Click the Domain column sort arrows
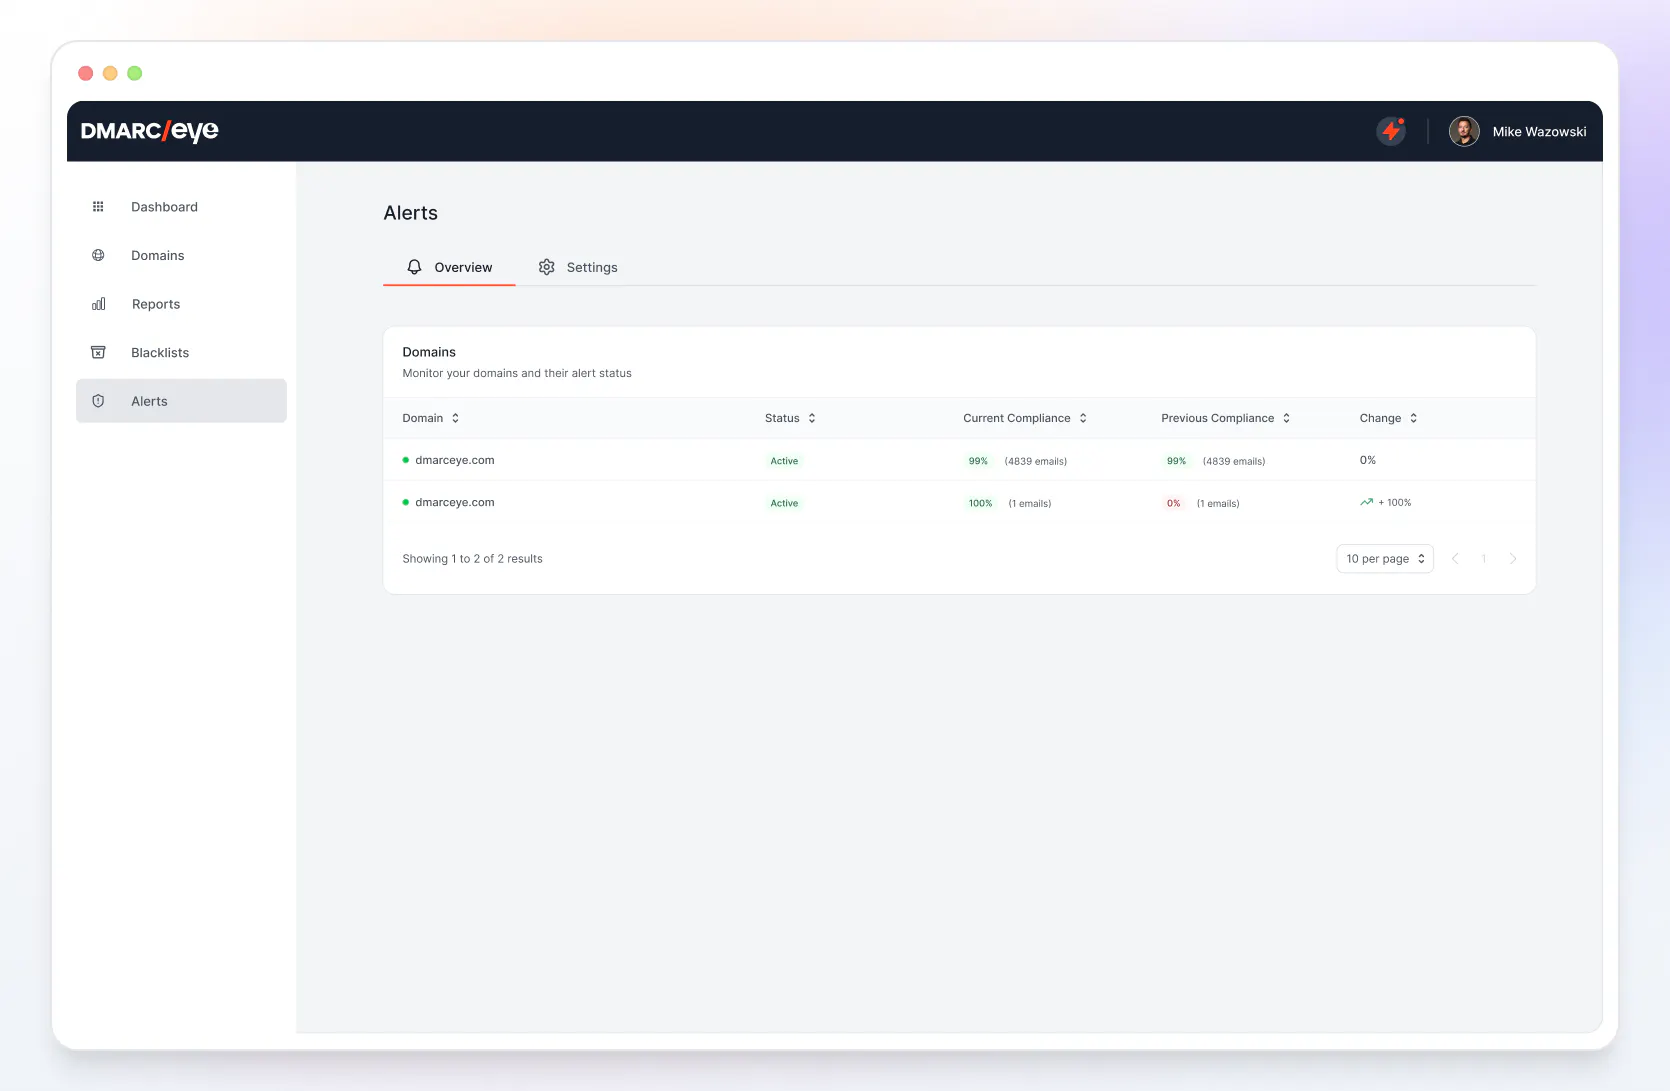1670x1091 pixels. [455, 418]
